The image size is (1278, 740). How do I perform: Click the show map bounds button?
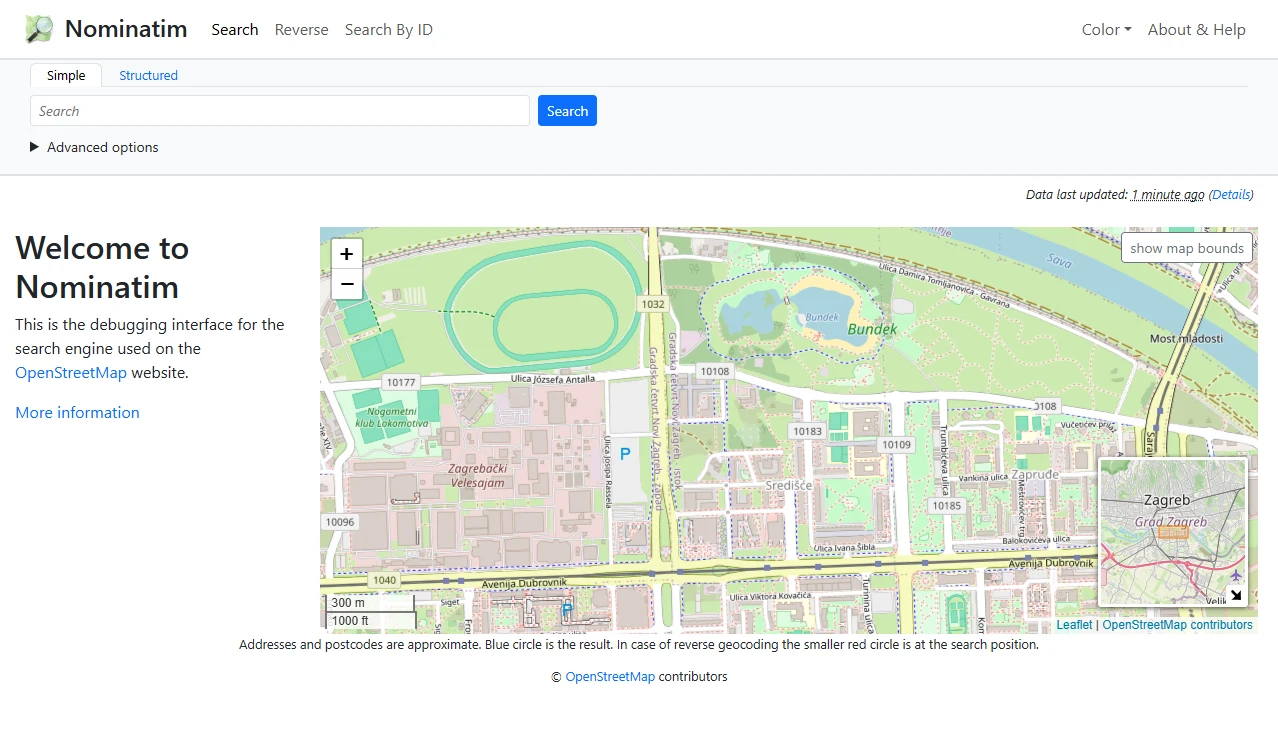1187,248
